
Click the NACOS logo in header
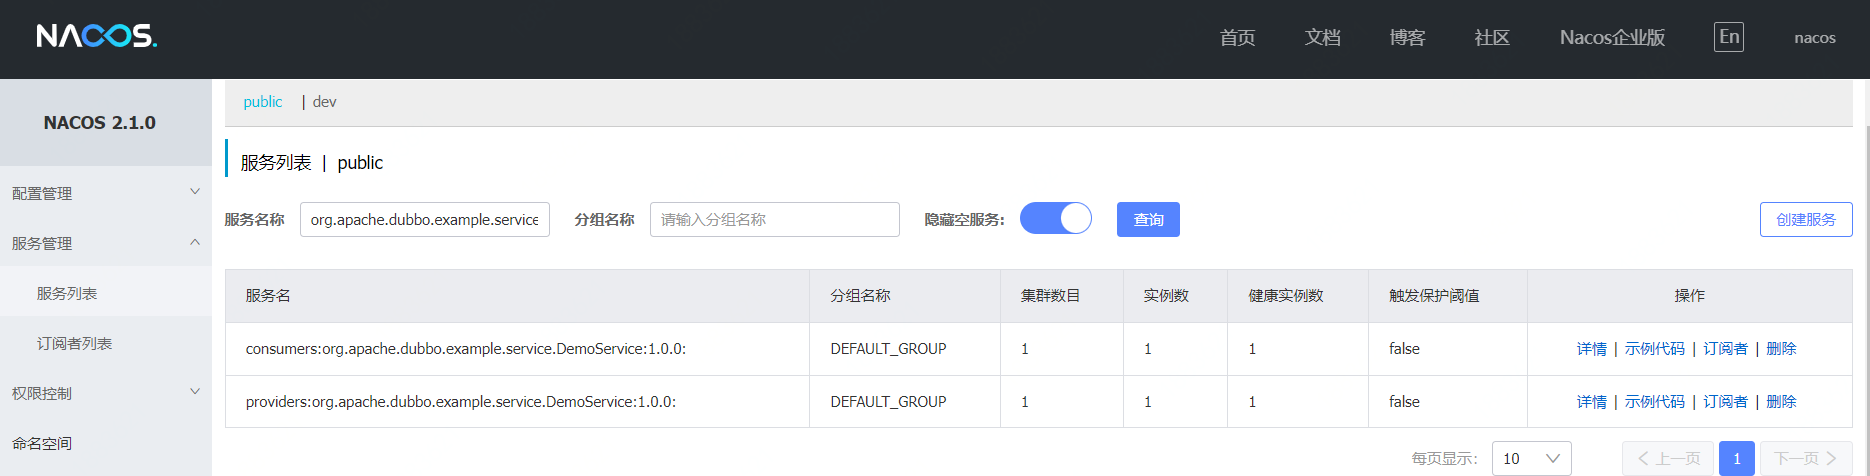[x=97, y=37]
